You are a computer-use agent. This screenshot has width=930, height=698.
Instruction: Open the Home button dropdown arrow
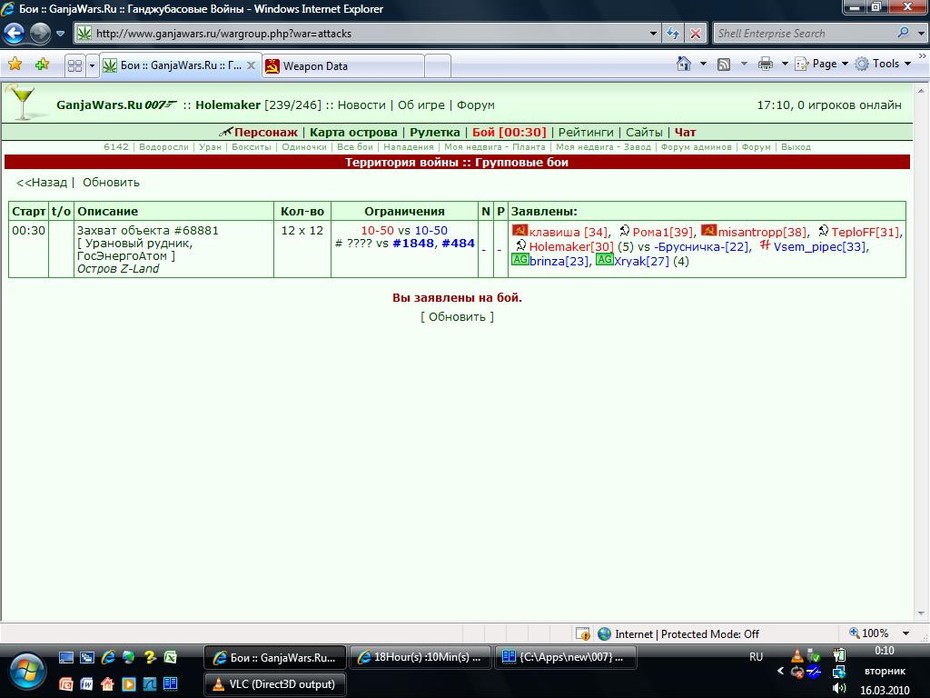(x=703, y=63)
